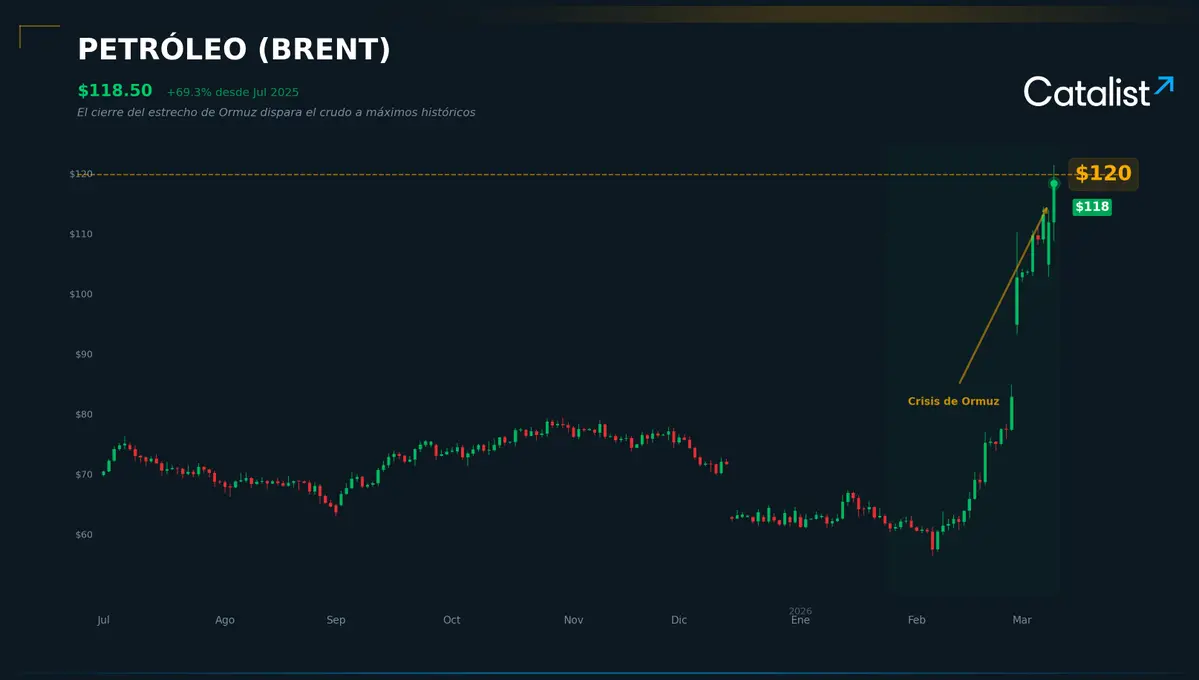Image resolution: width=1199 pixels, height=680 pixels.
Task: Click the Feb x-axis label
Action: coord(917,620)
